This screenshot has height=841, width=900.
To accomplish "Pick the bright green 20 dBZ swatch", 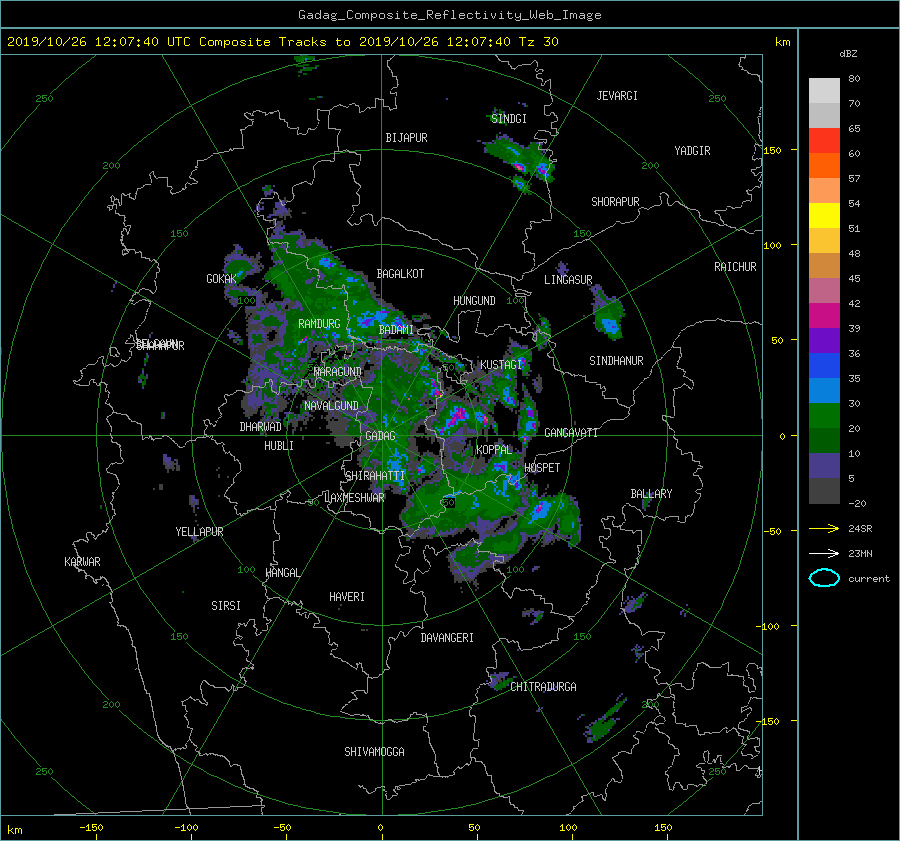I will tap(824, 416).
